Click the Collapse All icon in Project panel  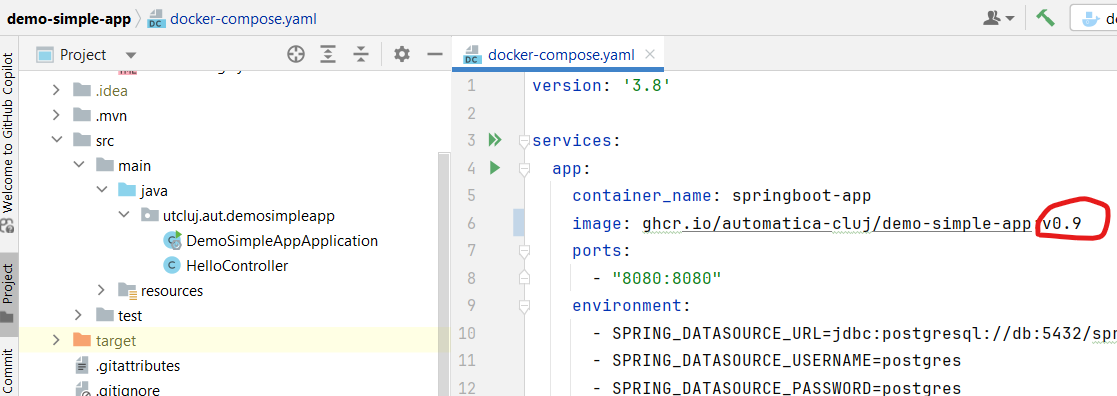[x=362, y=54]
